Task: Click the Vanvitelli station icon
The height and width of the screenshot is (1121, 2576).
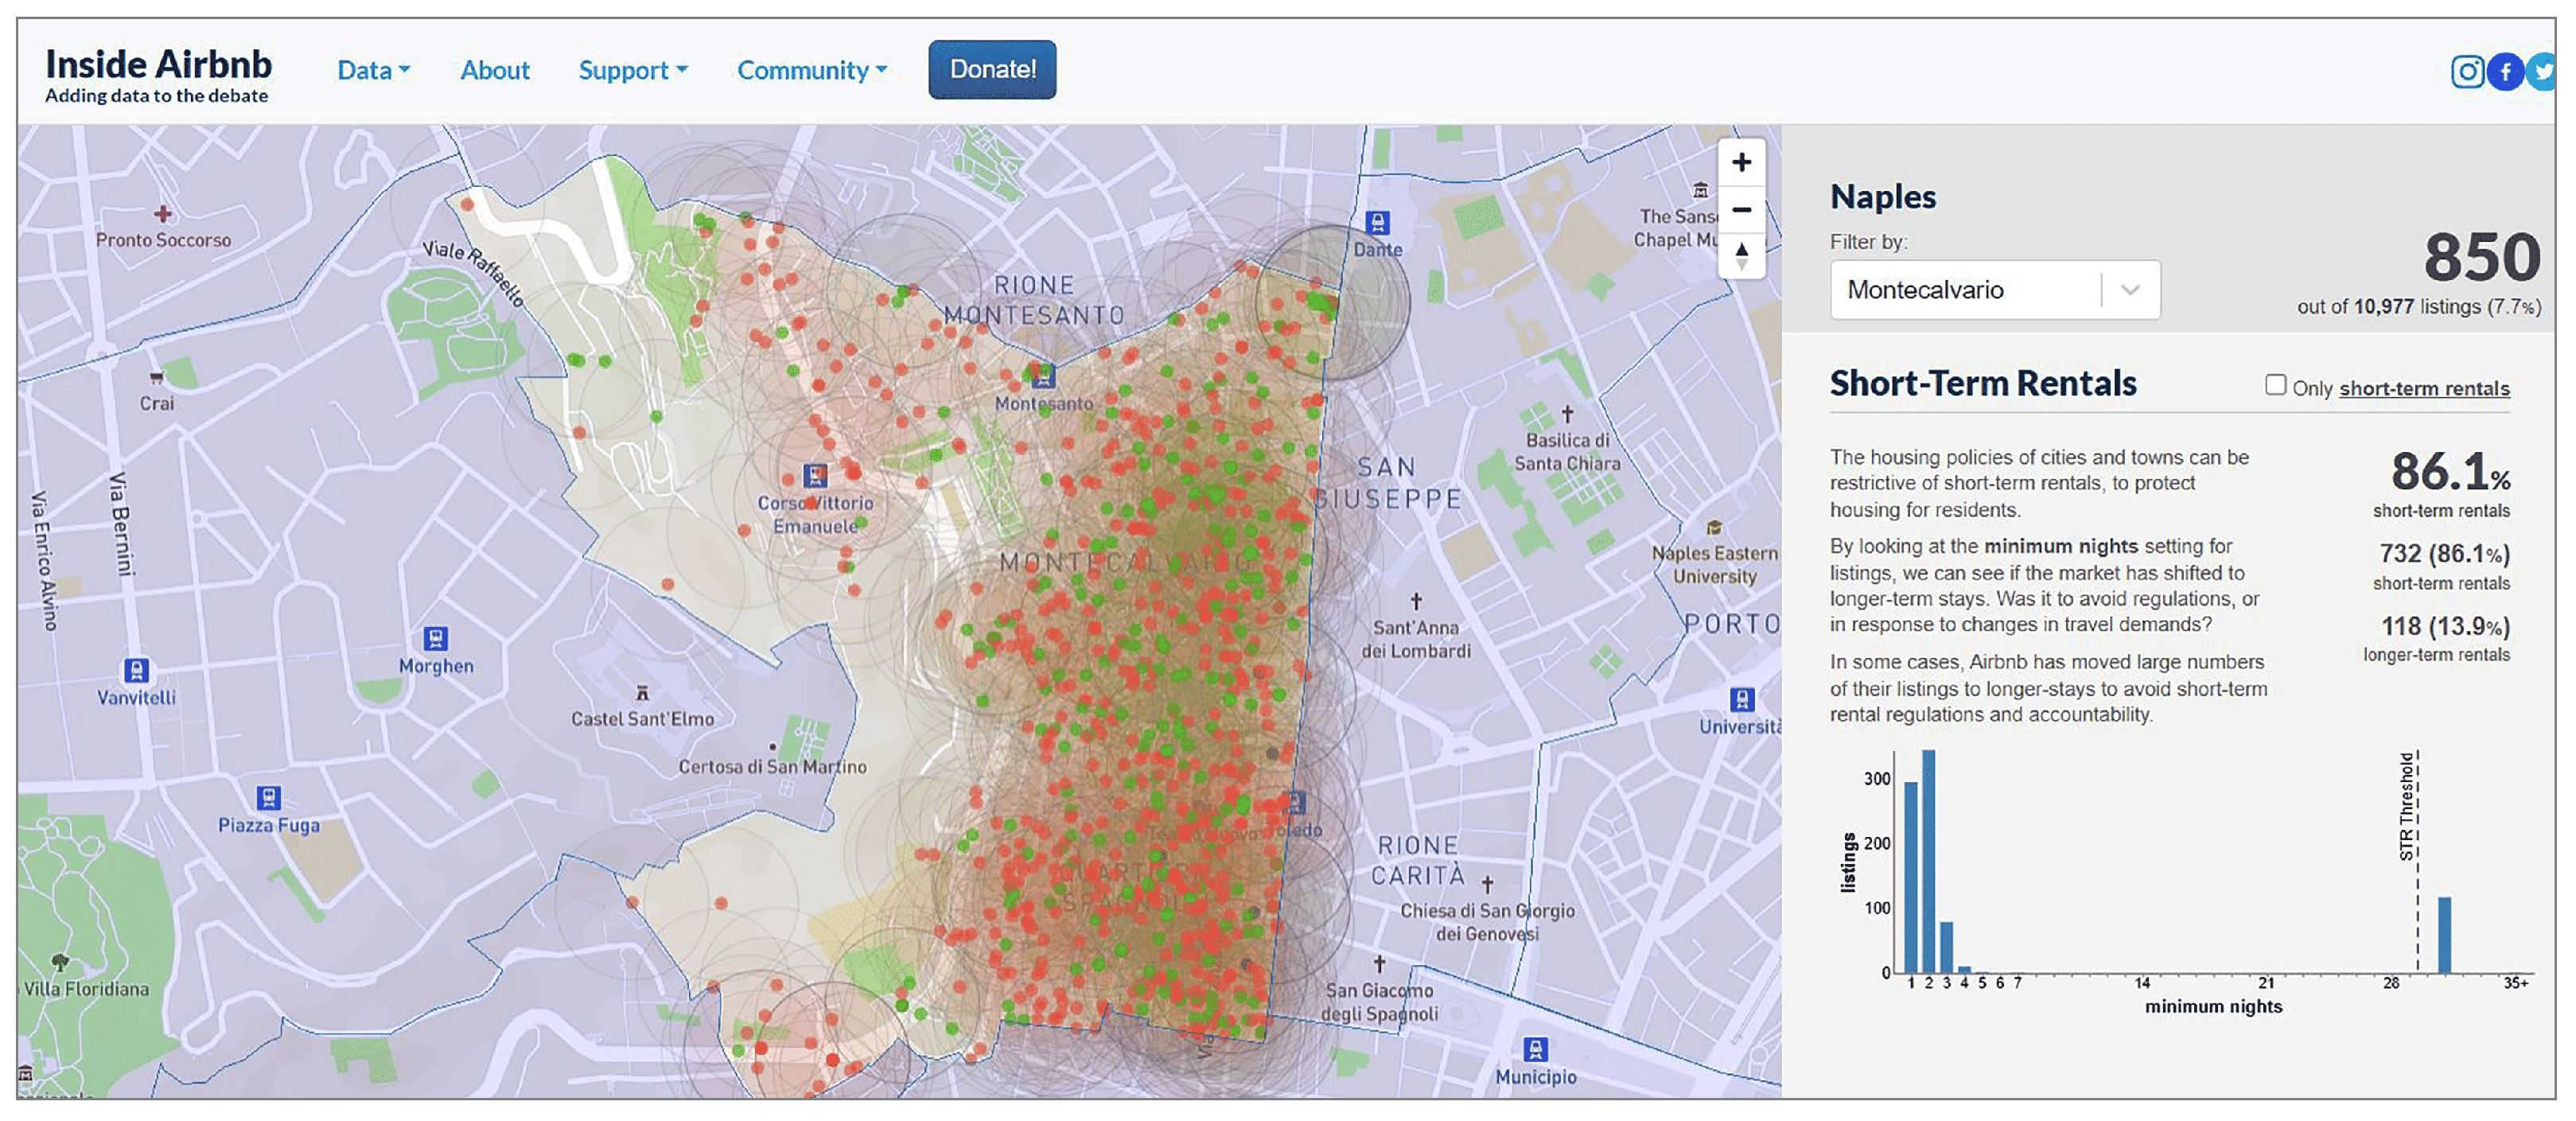Action: [136, 670]
